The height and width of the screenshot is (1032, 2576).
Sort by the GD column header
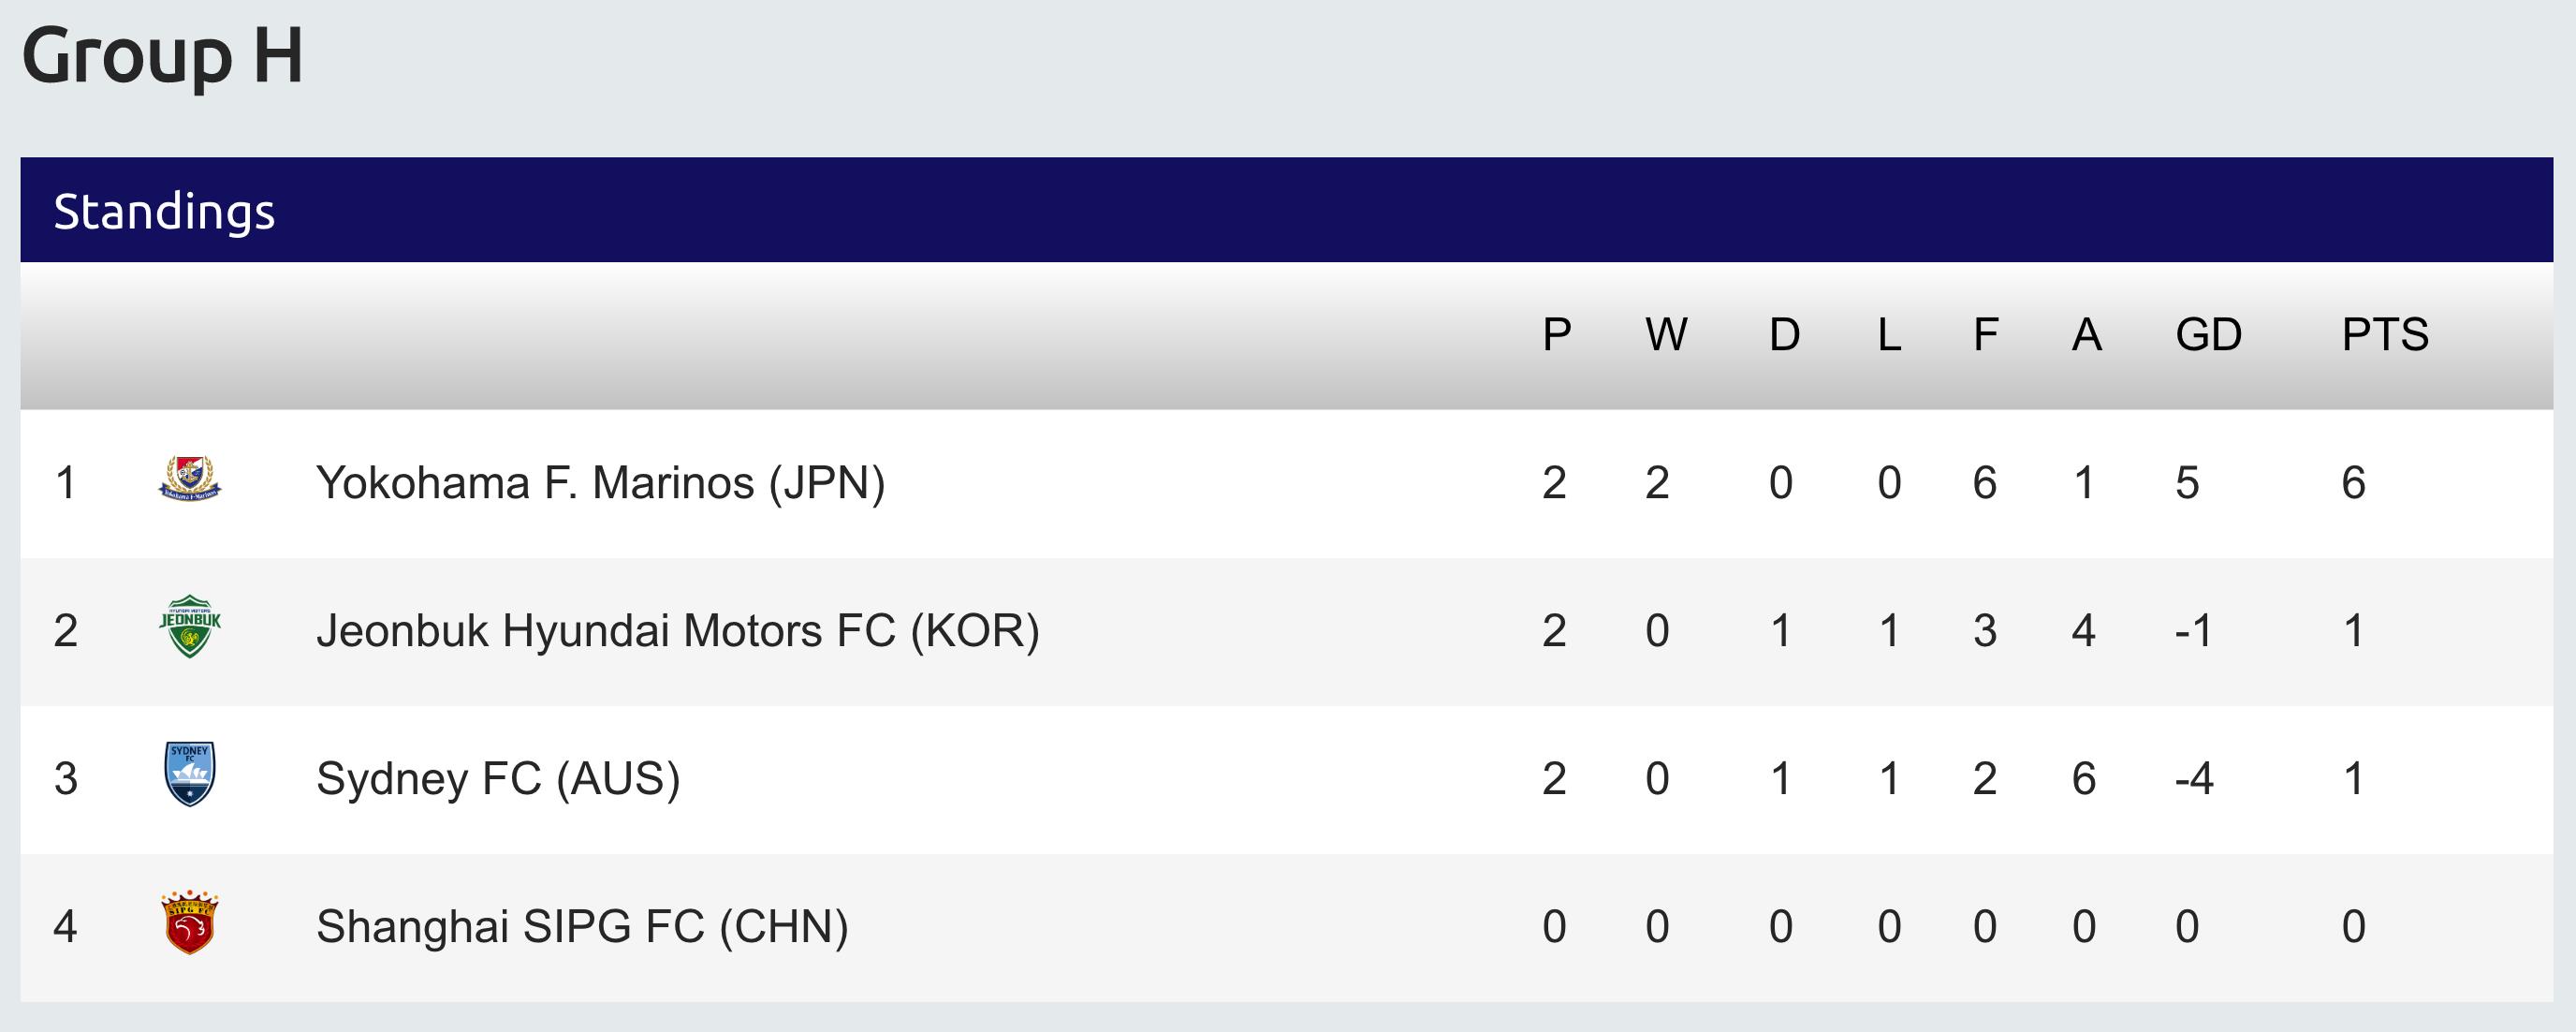(2208, 335)
